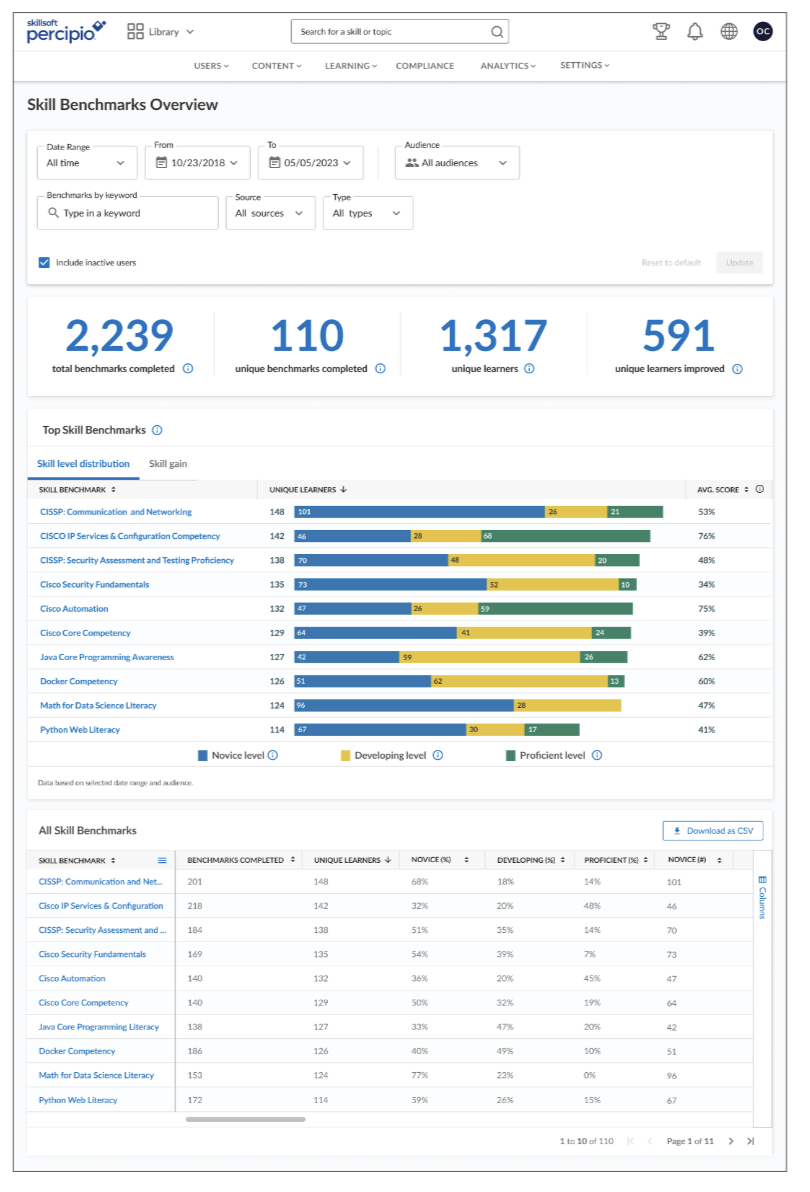Image resolution: width=810 pixels, height=1192 pixels.
Task: Open the language globe icon
Action: (729, 31)
